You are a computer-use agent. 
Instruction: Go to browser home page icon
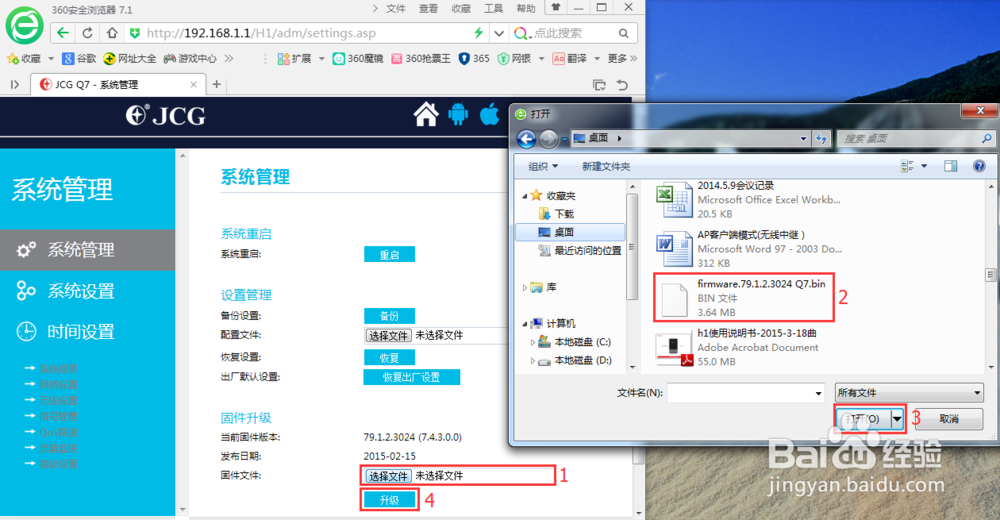click(112, 33)
